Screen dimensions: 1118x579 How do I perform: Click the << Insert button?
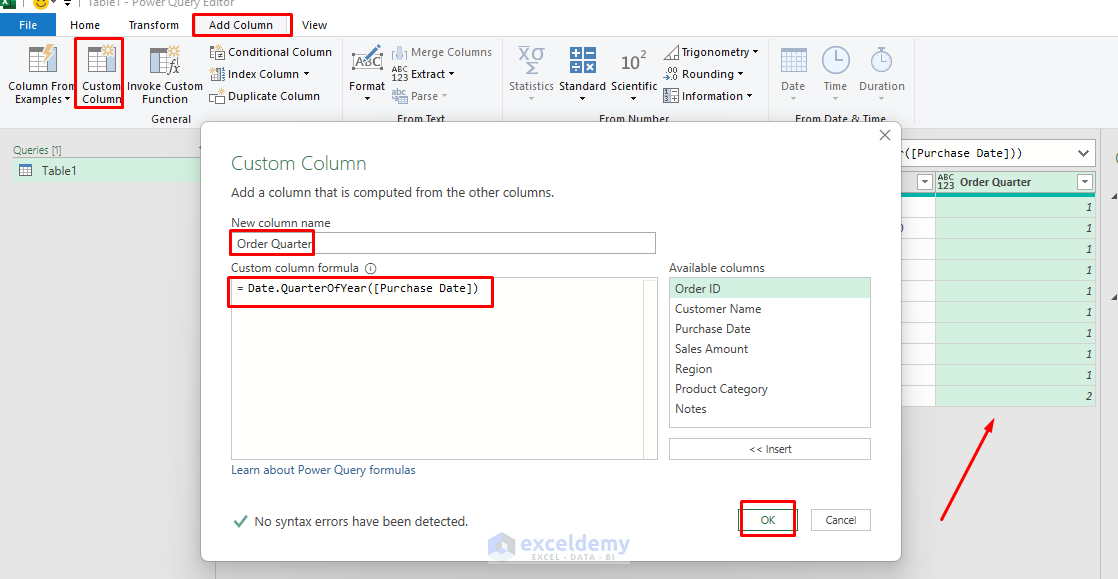(770, 449)
